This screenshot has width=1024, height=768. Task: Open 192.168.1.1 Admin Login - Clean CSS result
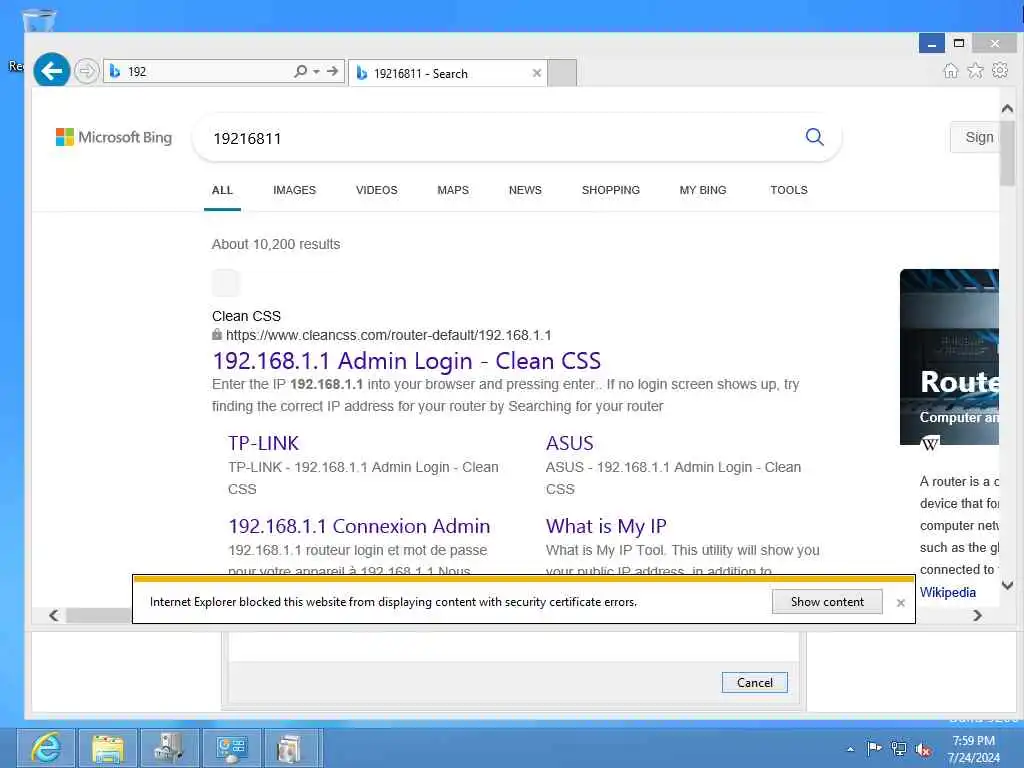407,360
